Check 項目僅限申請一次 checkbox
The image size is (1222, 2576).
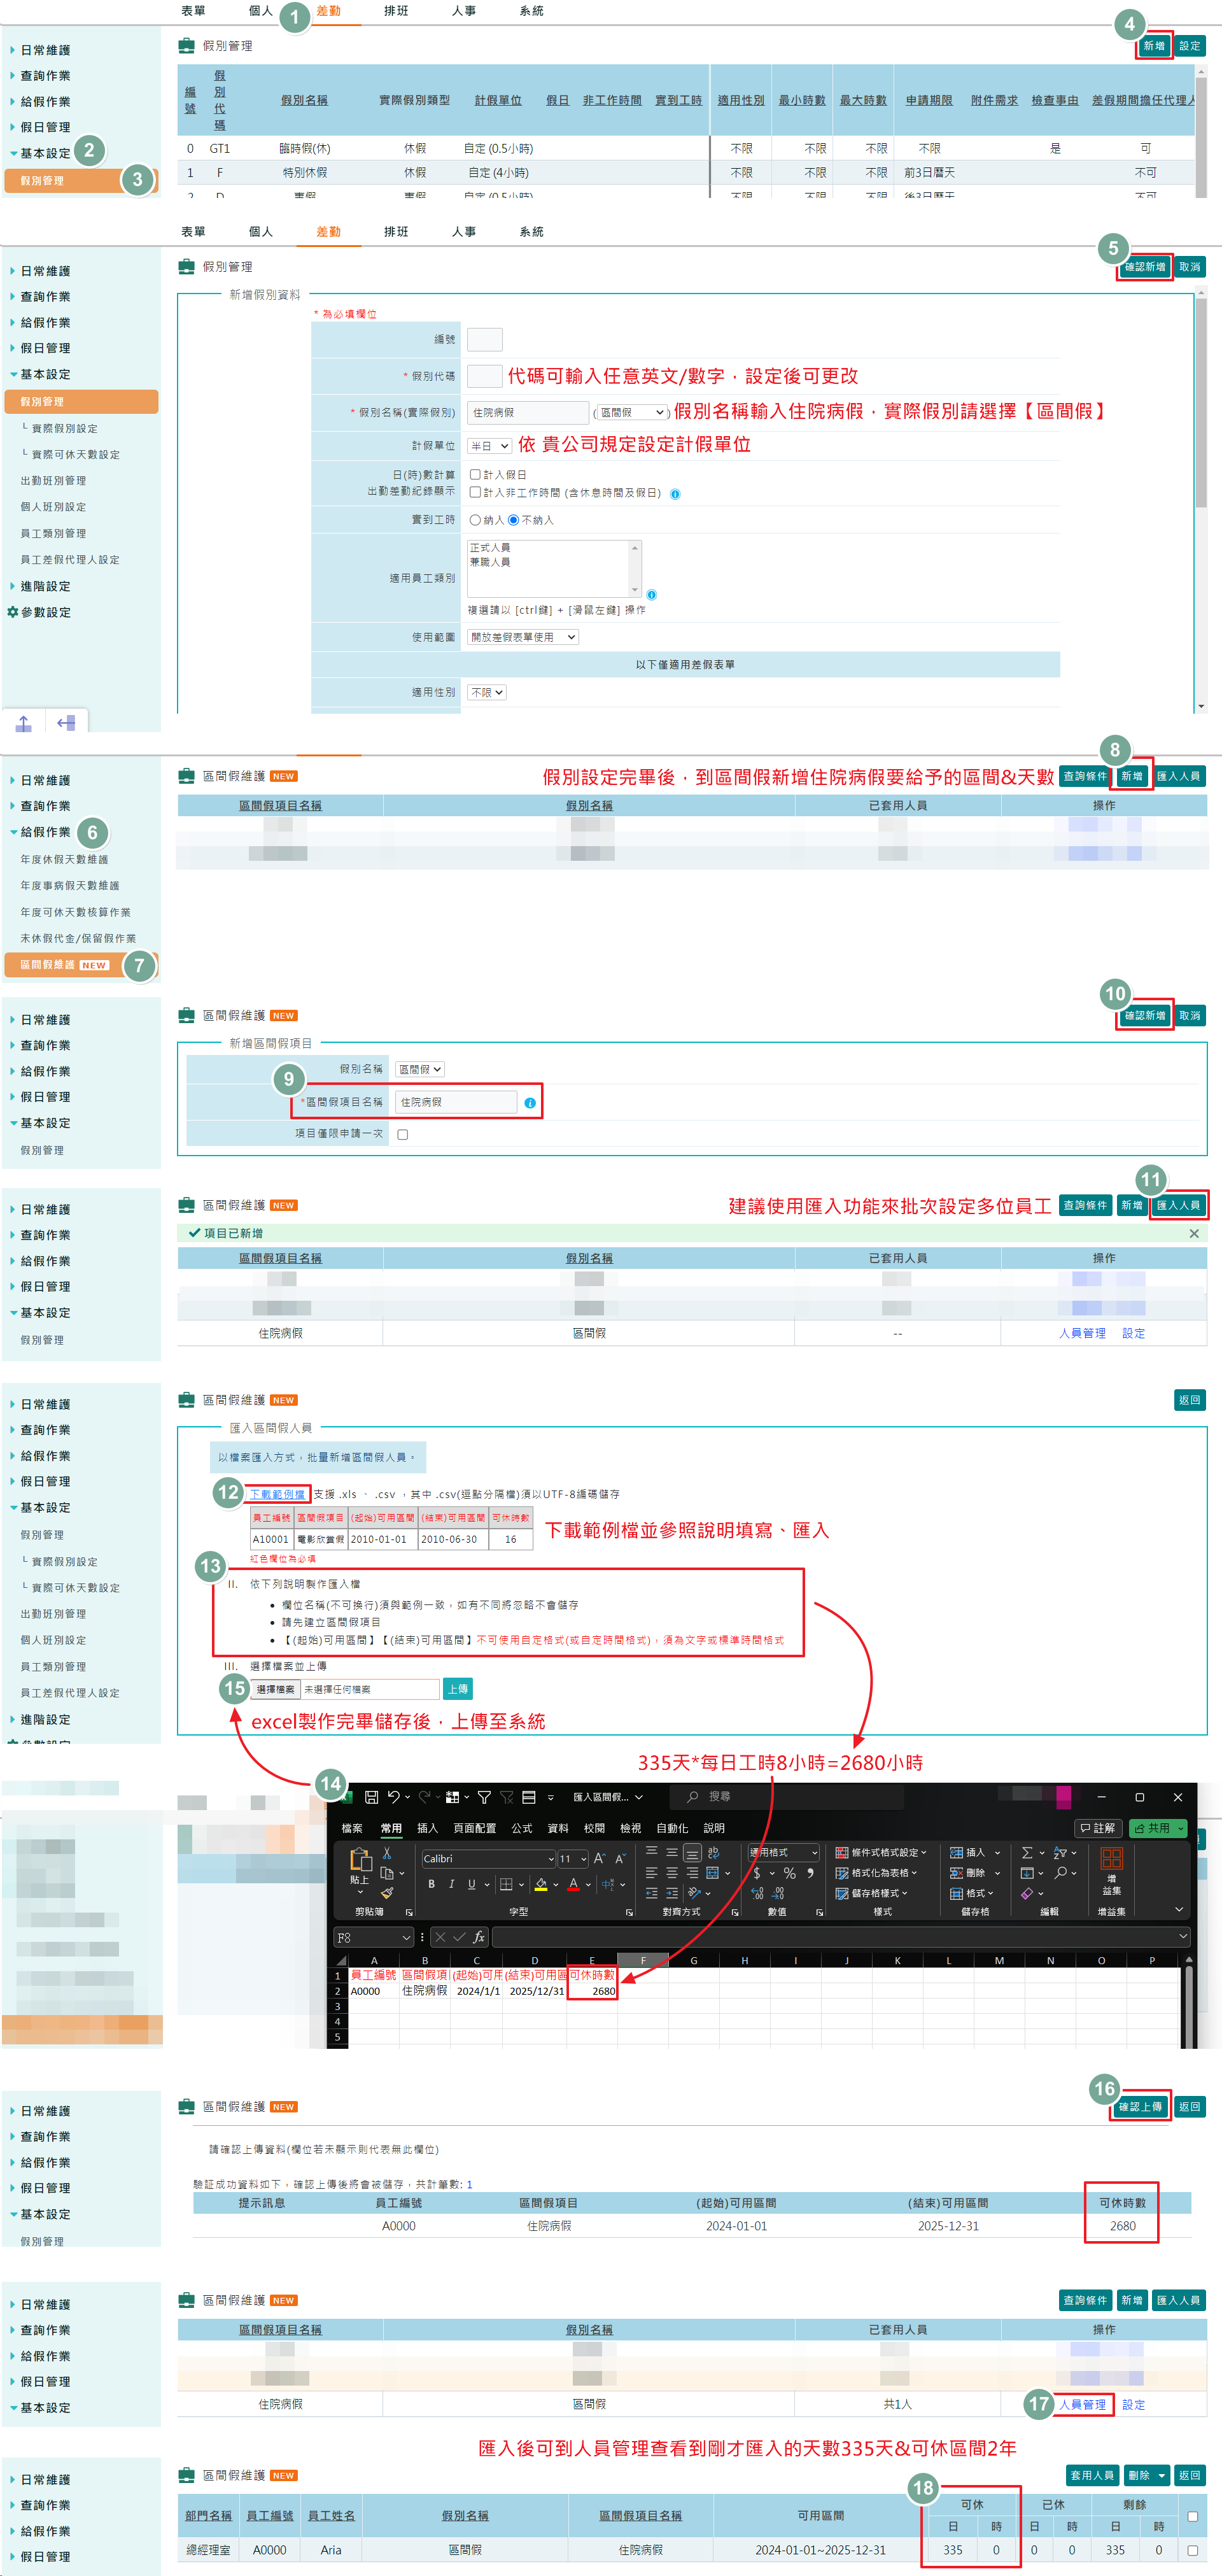tap(403, 1134)
